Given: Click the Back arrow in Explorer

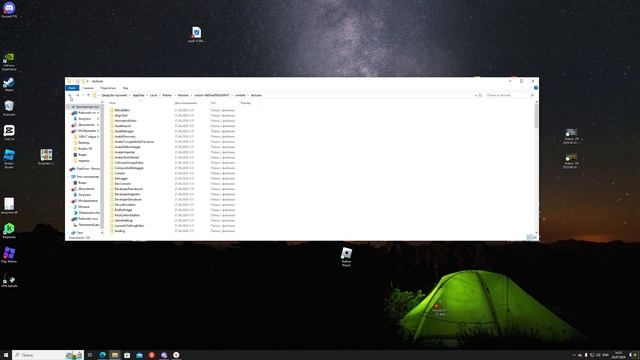Looking at the screenshot, I should pyautogui.click(x=70, y=95).
